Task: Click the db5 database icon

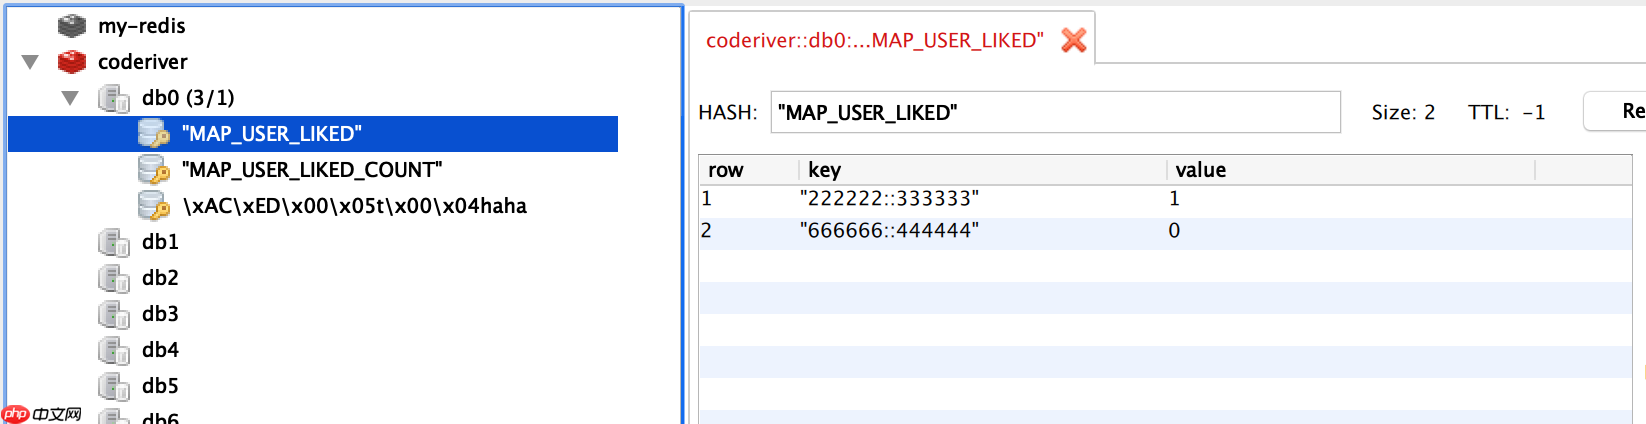Action: tap(113, 386)
